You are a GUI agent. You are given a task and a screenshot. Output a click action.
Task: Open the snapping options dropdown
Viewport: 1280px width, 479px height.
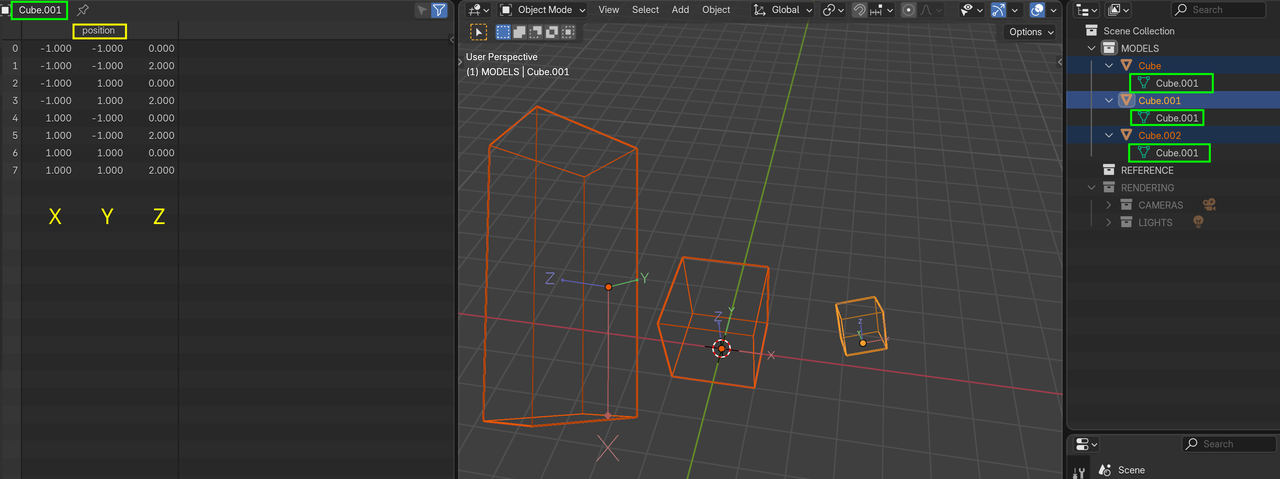(881, 10)
